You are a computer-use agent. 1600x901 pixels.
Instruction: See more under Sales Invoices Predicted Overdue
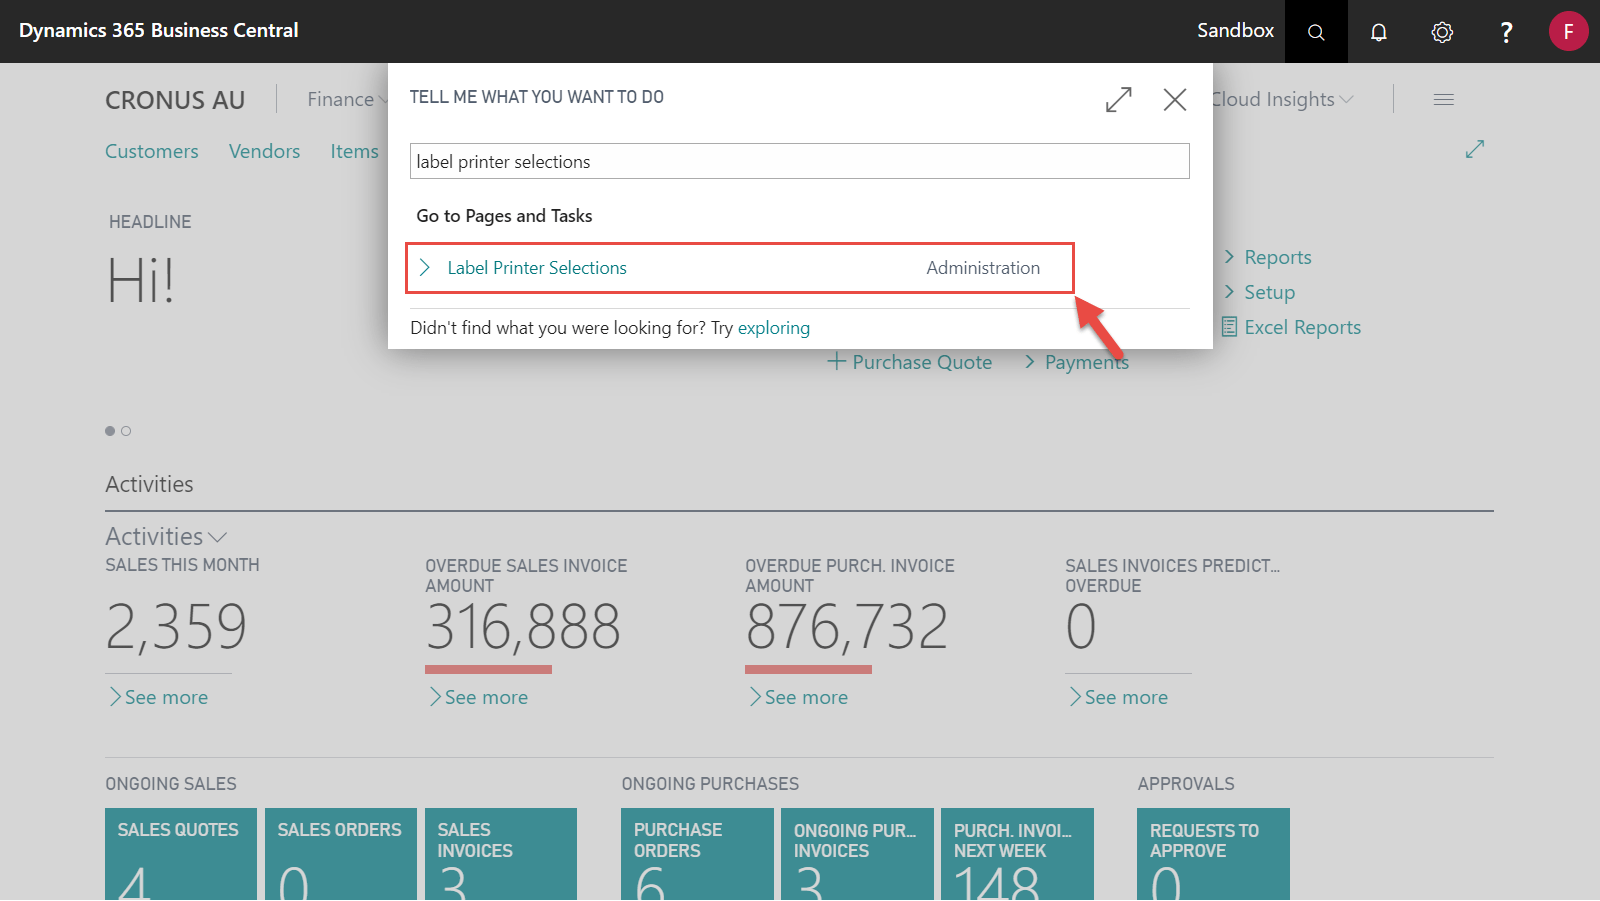(x=1118, y=697)
